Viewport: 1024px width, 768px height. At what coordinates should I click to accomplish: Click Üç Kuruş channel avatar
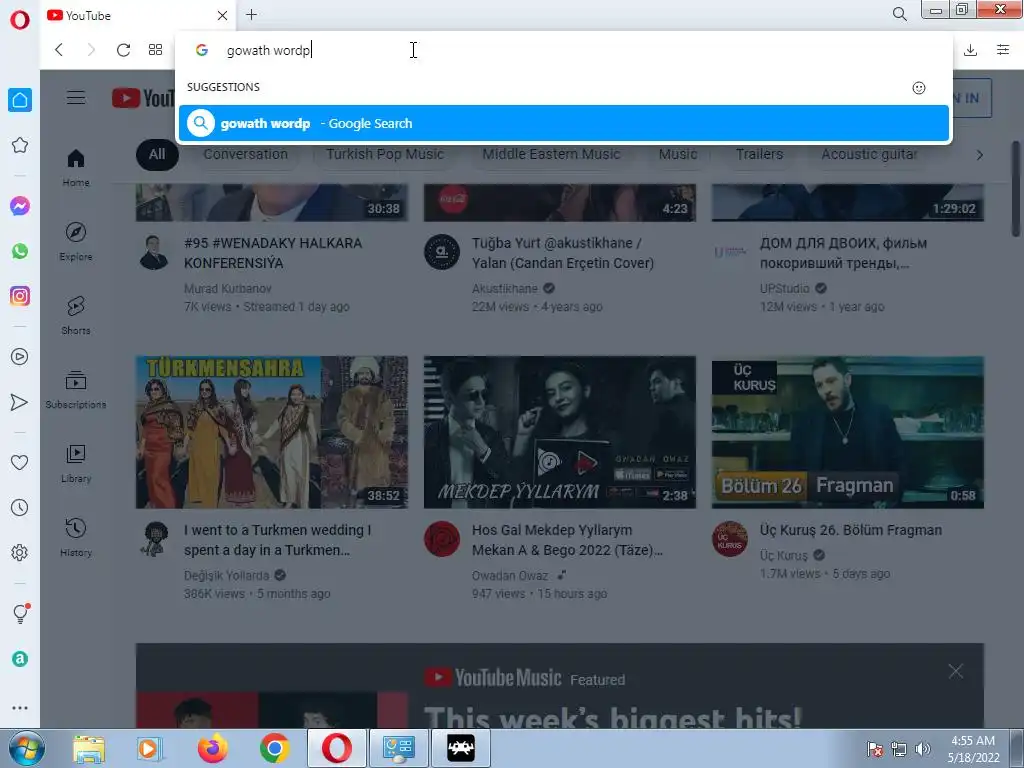[x=729, y=539]
